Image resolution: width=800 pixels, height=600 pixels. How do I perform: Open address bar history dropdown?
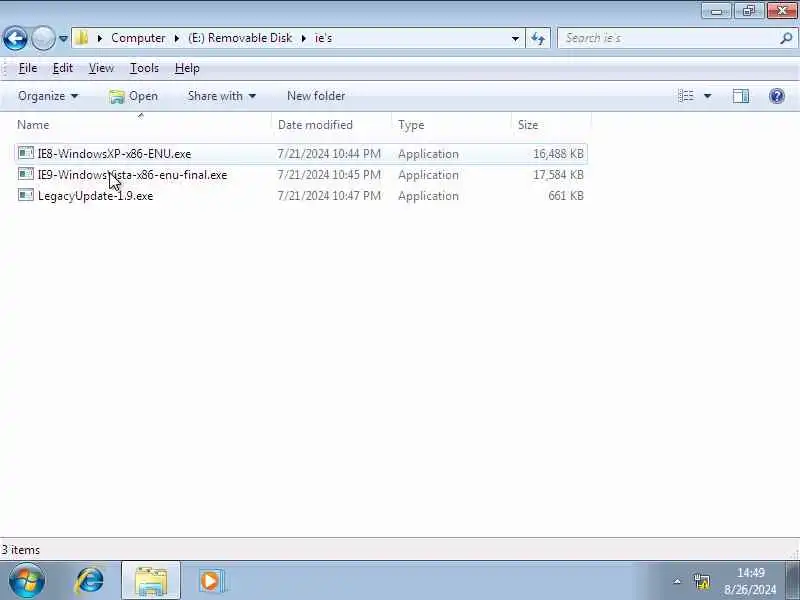tap(515, 38)
